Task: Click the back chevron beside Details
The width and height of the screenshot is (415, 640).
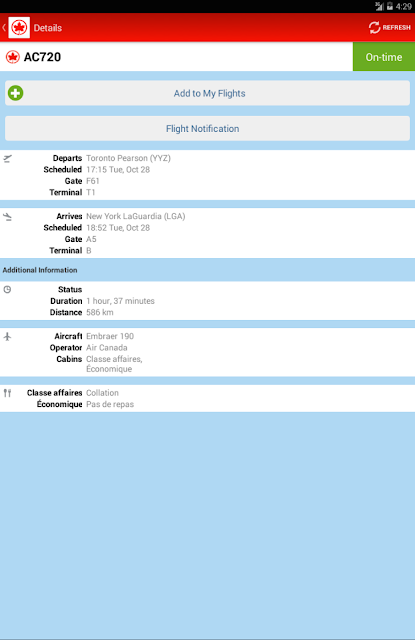Action: pyautogui.click(x=4, y=27)
